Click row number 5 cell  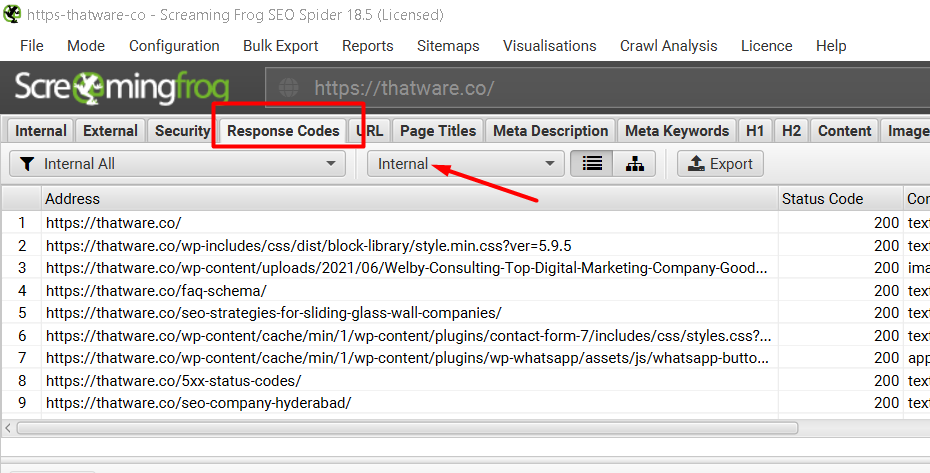click(x=22, y=313)
